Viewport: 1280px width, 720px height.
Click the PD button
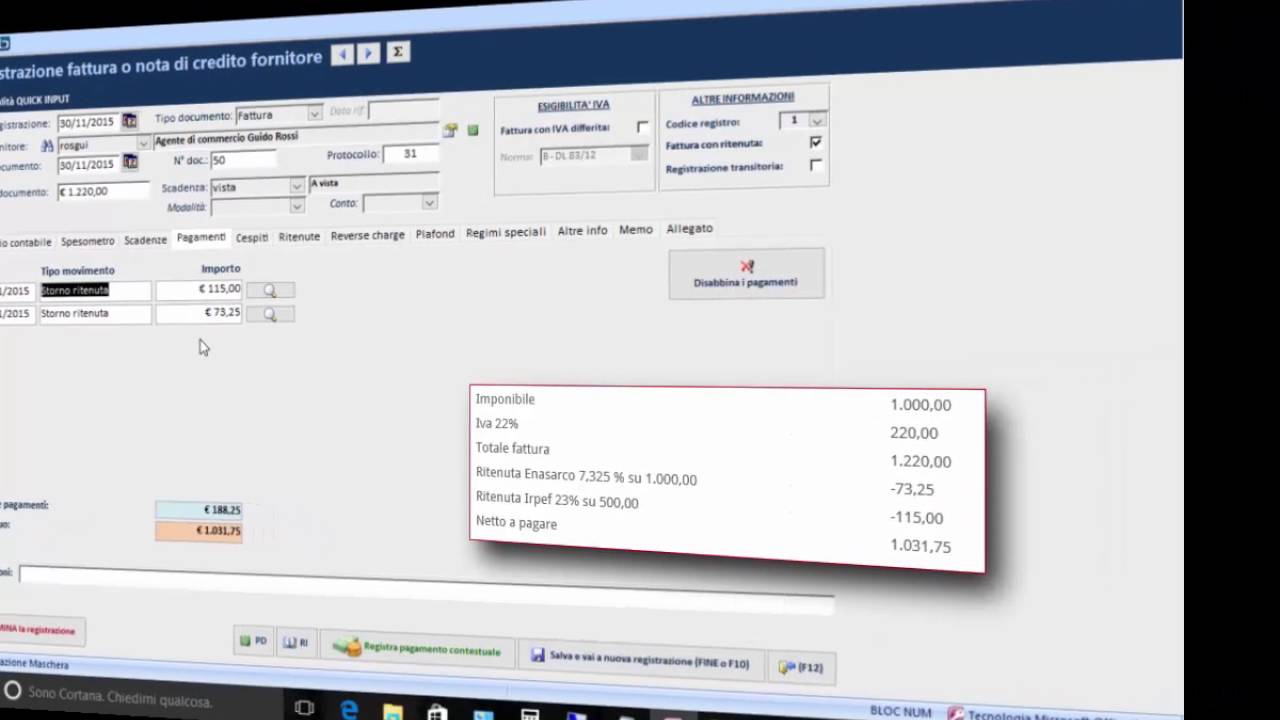[254, 641]
